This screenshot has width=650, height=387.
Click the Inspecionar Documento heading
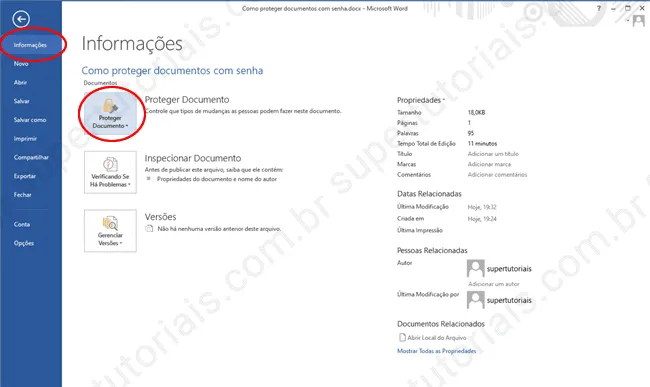[193, 158]
